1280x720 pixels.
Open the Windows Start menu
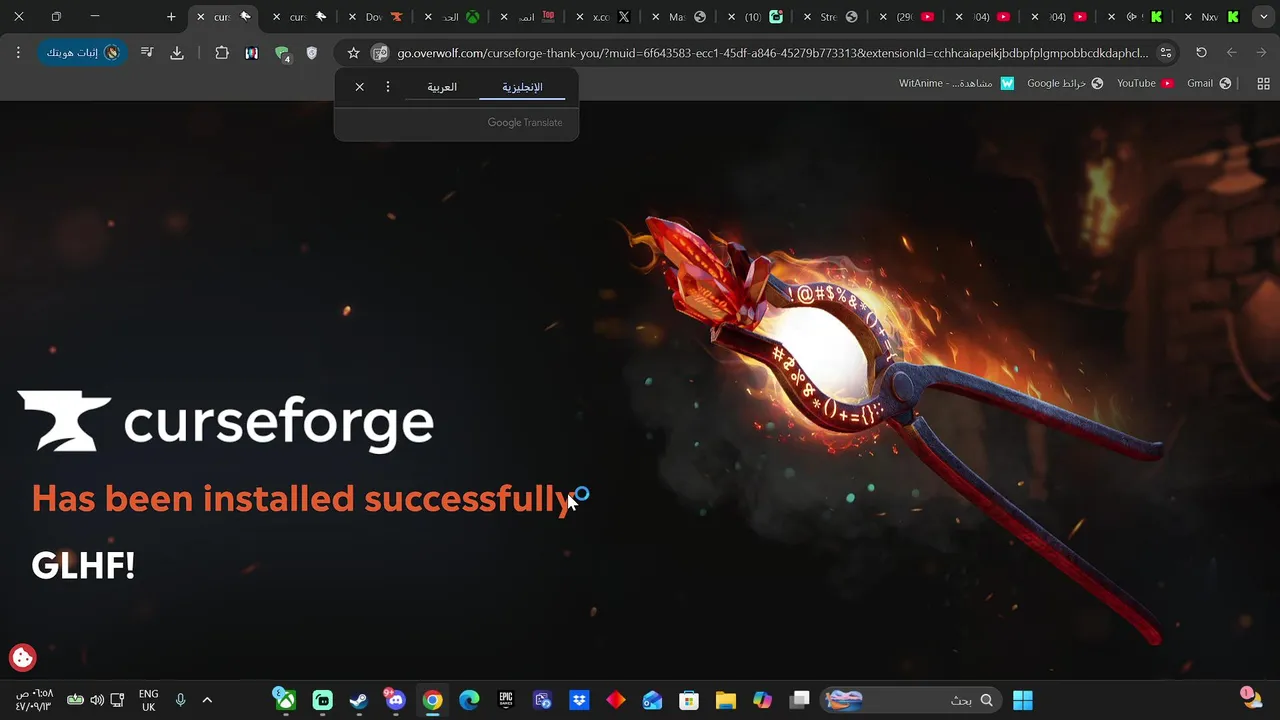point(1023,700)
